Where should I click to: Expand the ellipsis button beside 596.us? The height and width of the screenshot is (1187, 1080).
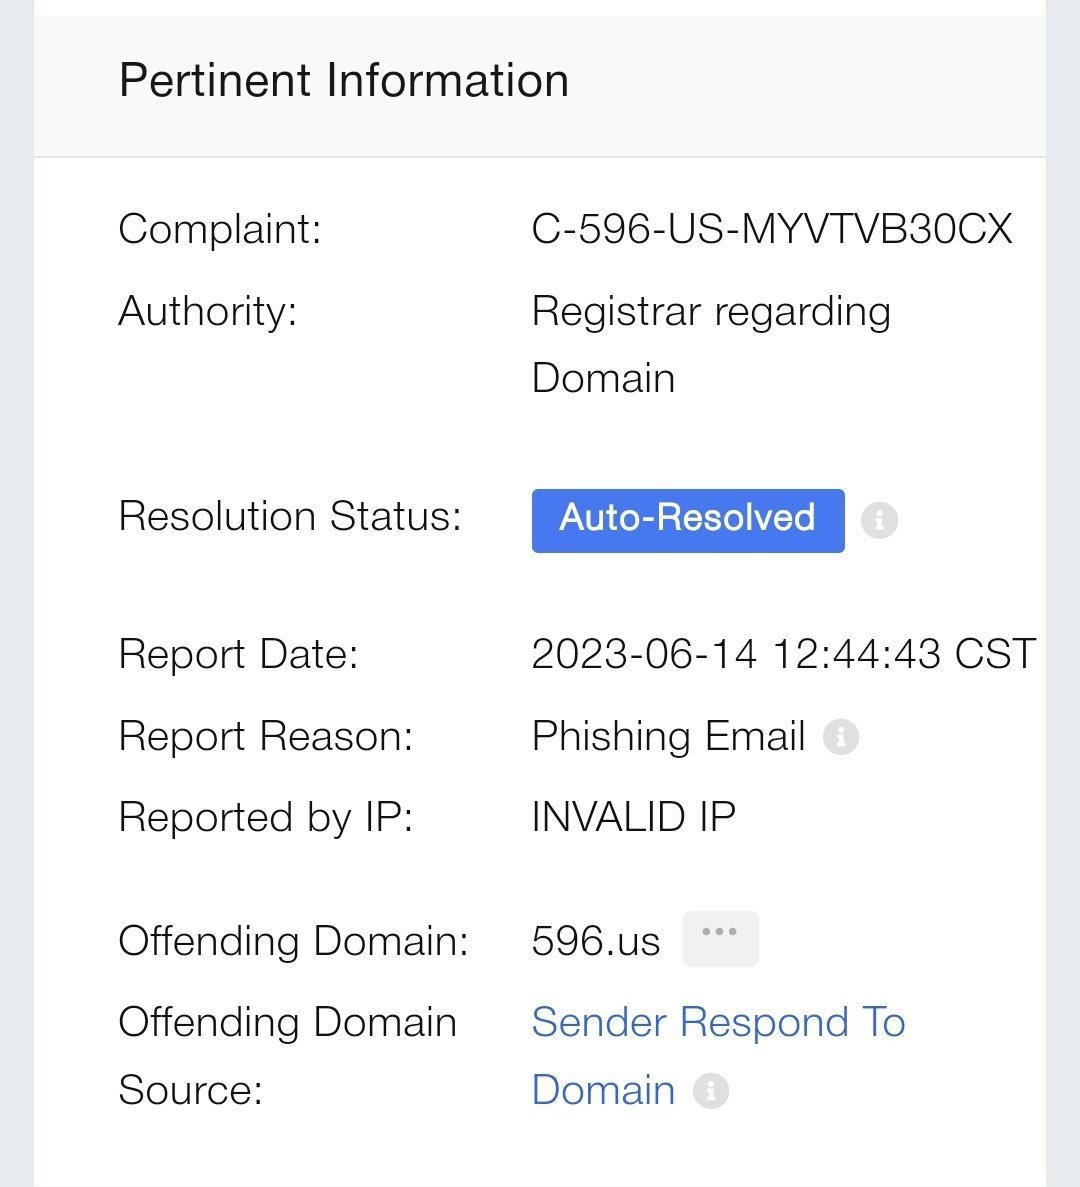click(720, 938)
